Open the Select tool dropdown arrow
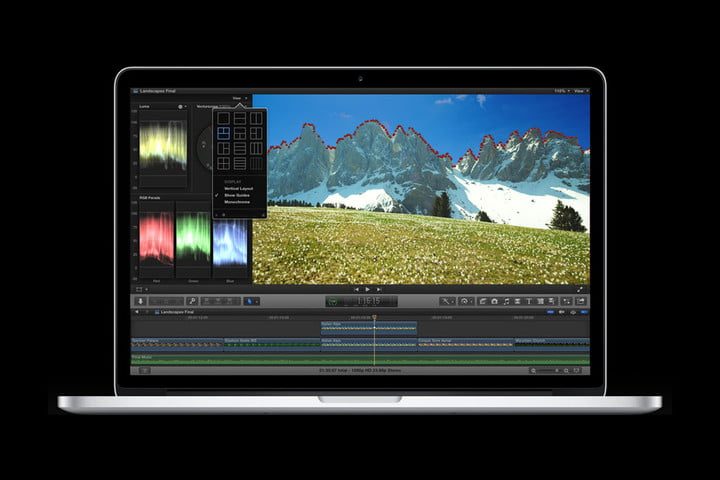The image size is (720, 480). tap(257, 301)
